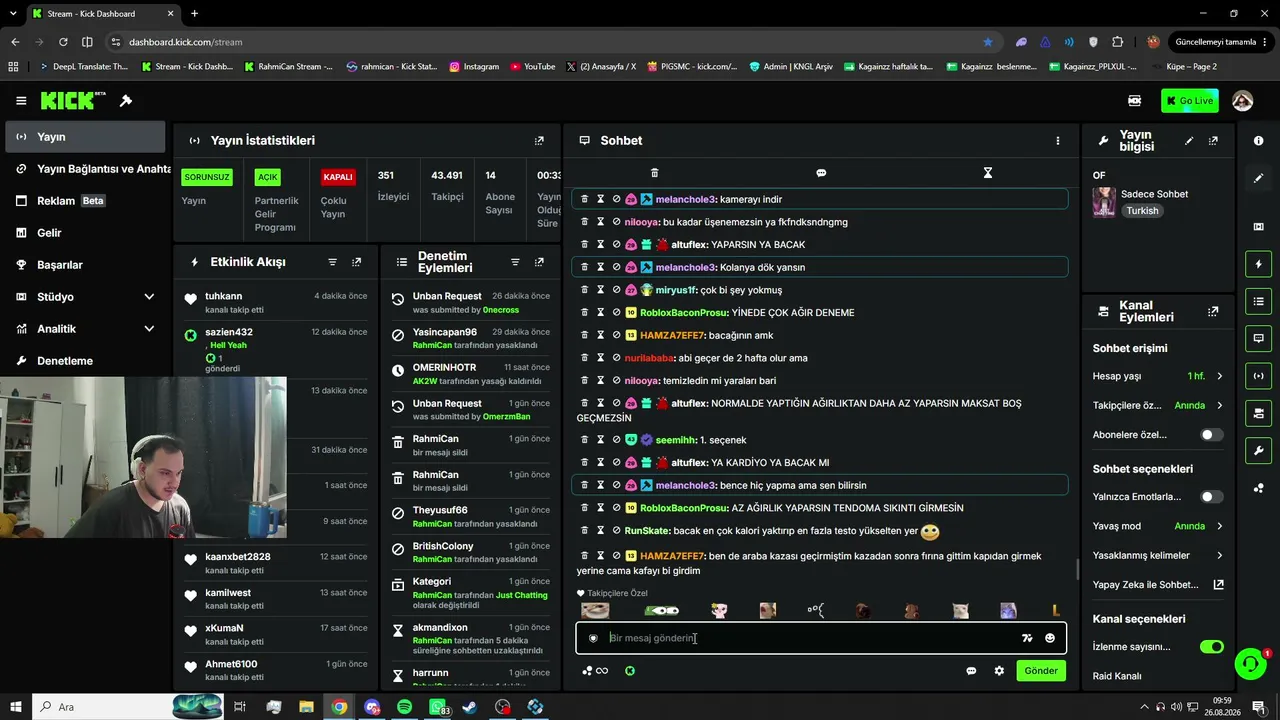Click the trash icon in the chat toolbar
Viewport: 1280px width, 720px height.
coord(654,173)
